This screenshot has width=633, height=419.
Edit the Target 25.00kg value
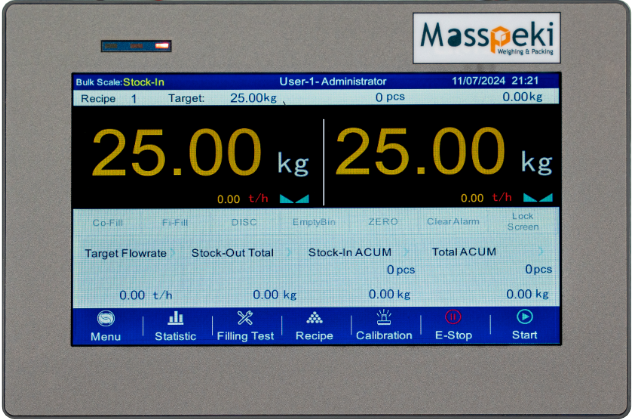[x=252, y=98]
